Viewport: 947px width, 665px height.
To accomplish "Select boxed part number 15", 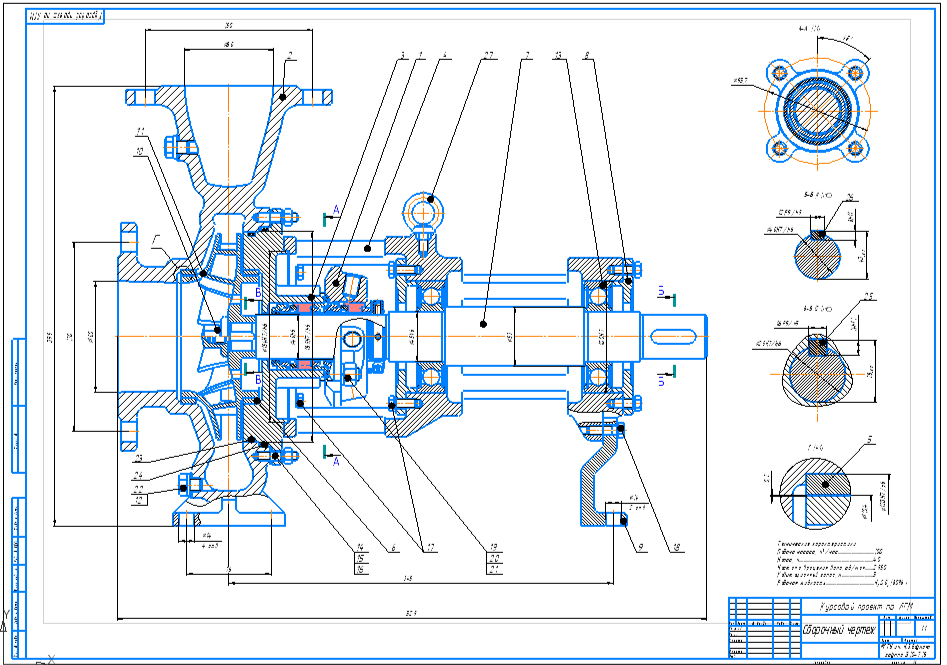I will [x=361, y=559].
